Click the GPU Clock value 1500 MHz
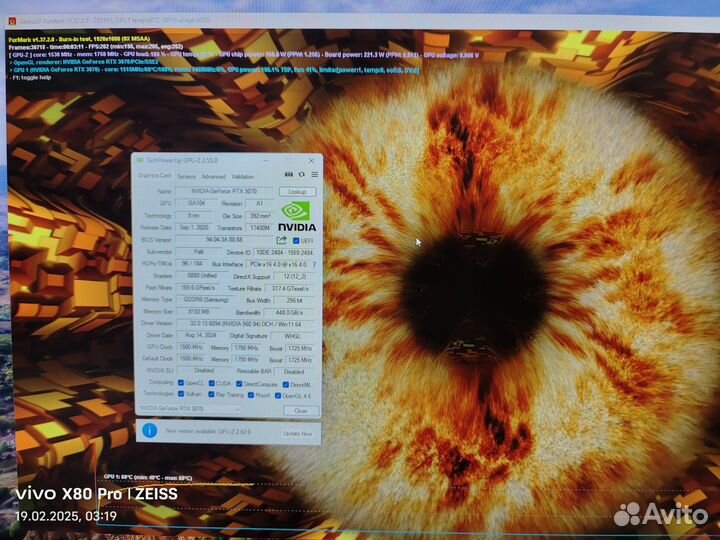The image size is (720, 540). pyautogui.click(x=191, y=347)
